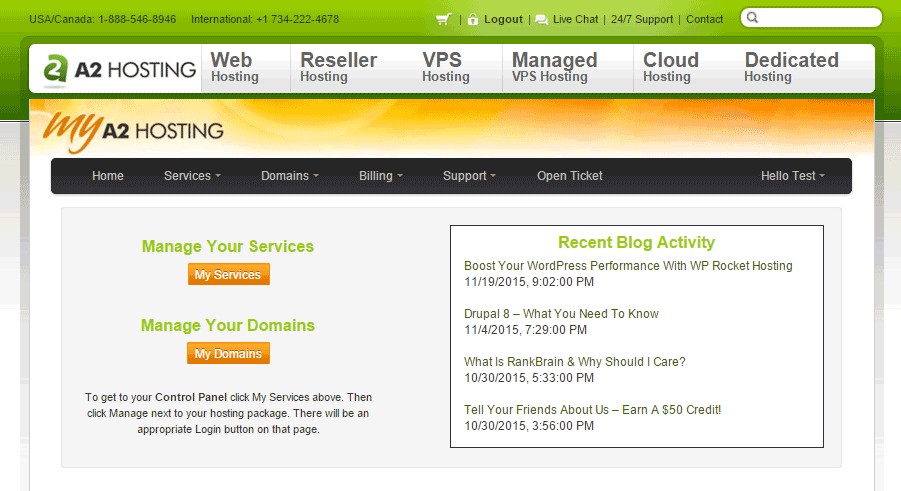
Task: Click the My Services button
Action: tap(229, 275)
